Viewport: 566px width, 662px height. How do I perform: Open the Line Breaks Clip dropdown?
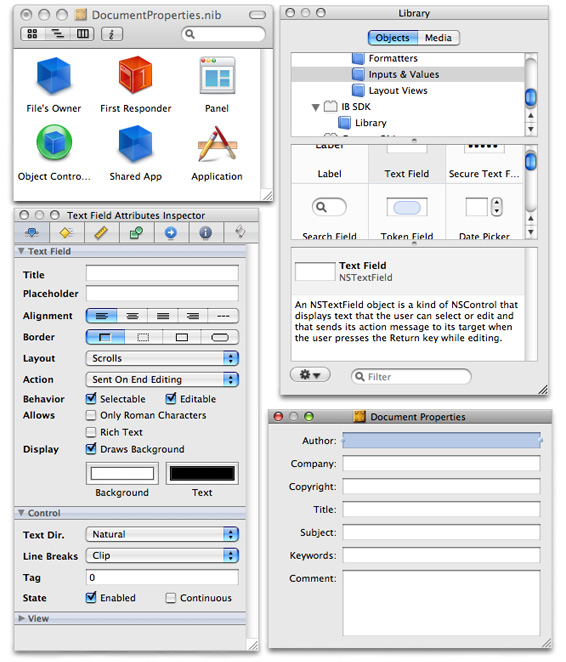coord(162,556)
